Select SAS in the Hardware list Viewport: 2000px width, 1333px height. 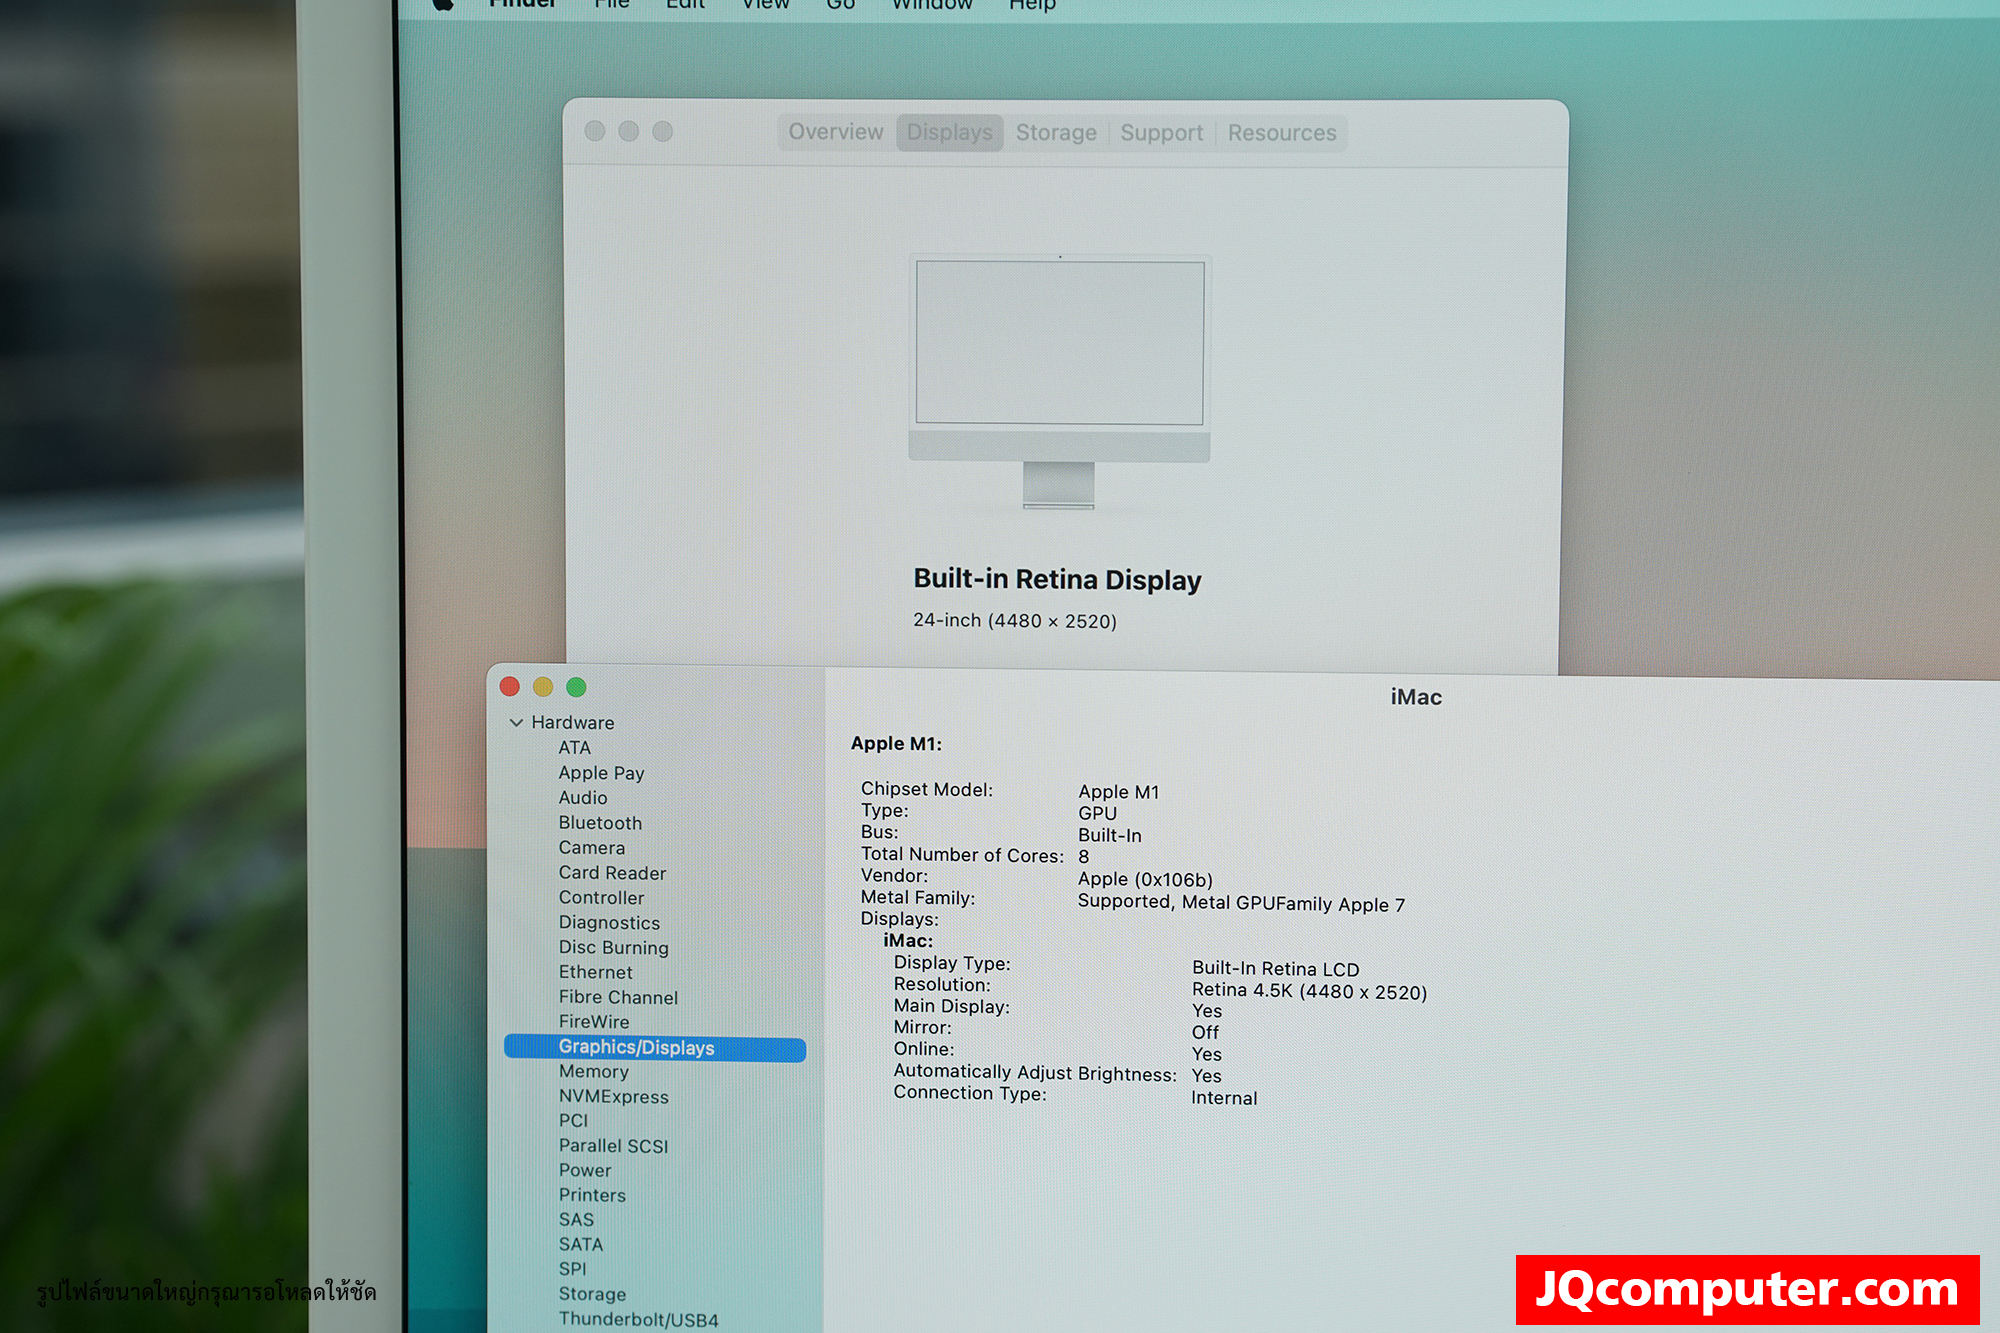click(x=576, y=1220)
